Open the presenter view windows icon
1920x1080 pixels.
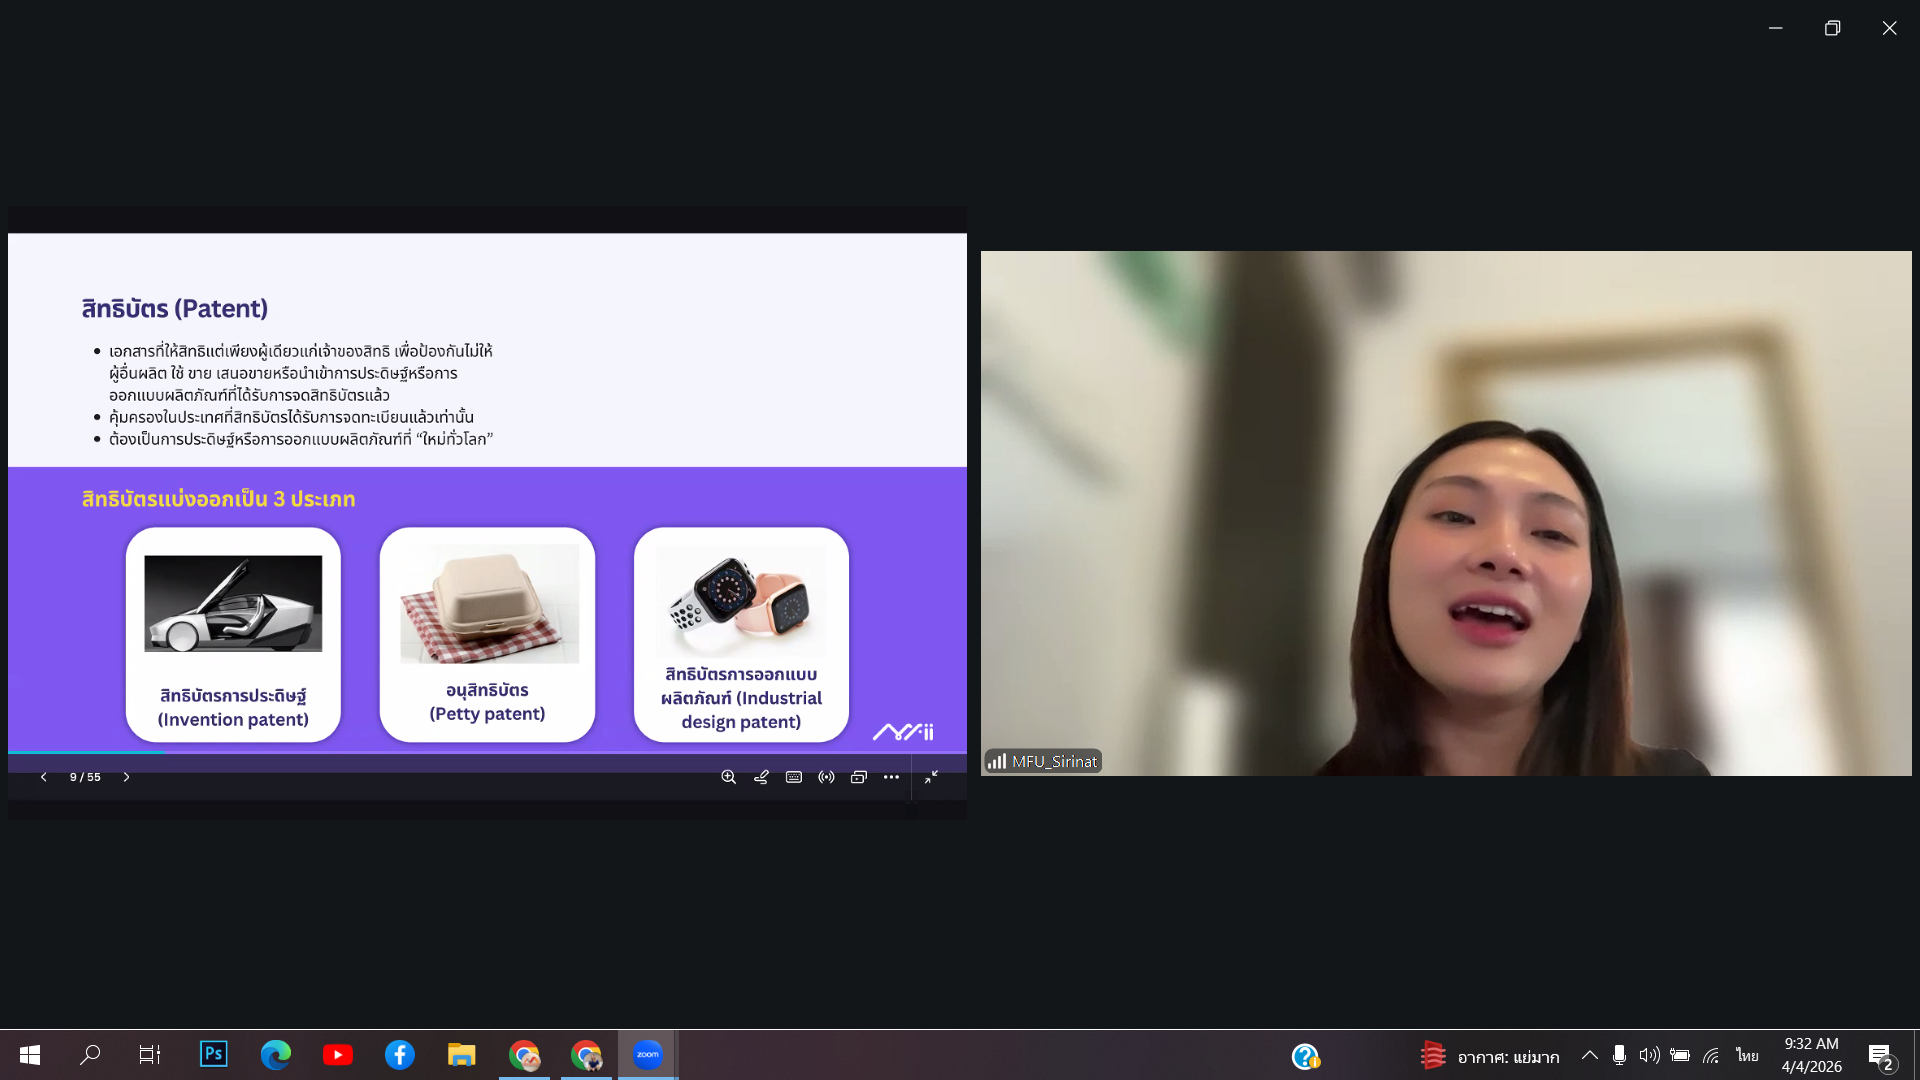pyautogui.click(x=858, y=777)
